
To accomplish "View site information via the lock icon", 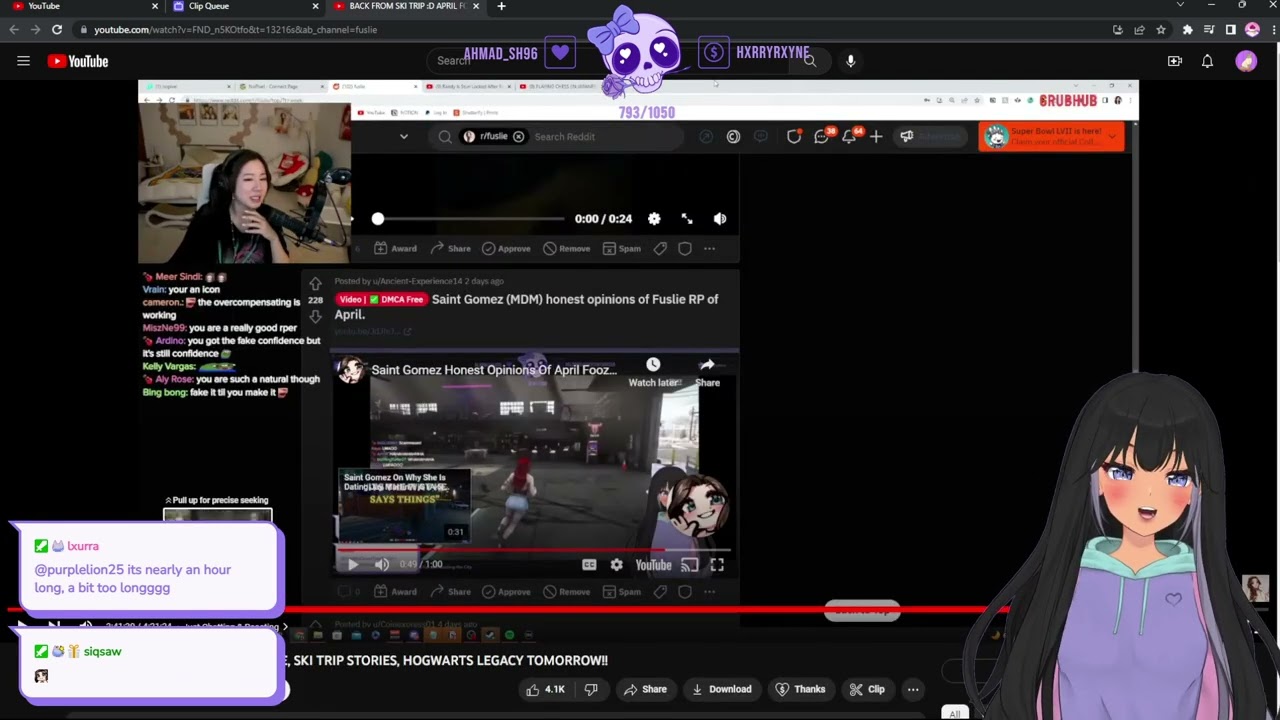I will coord(83,30).
